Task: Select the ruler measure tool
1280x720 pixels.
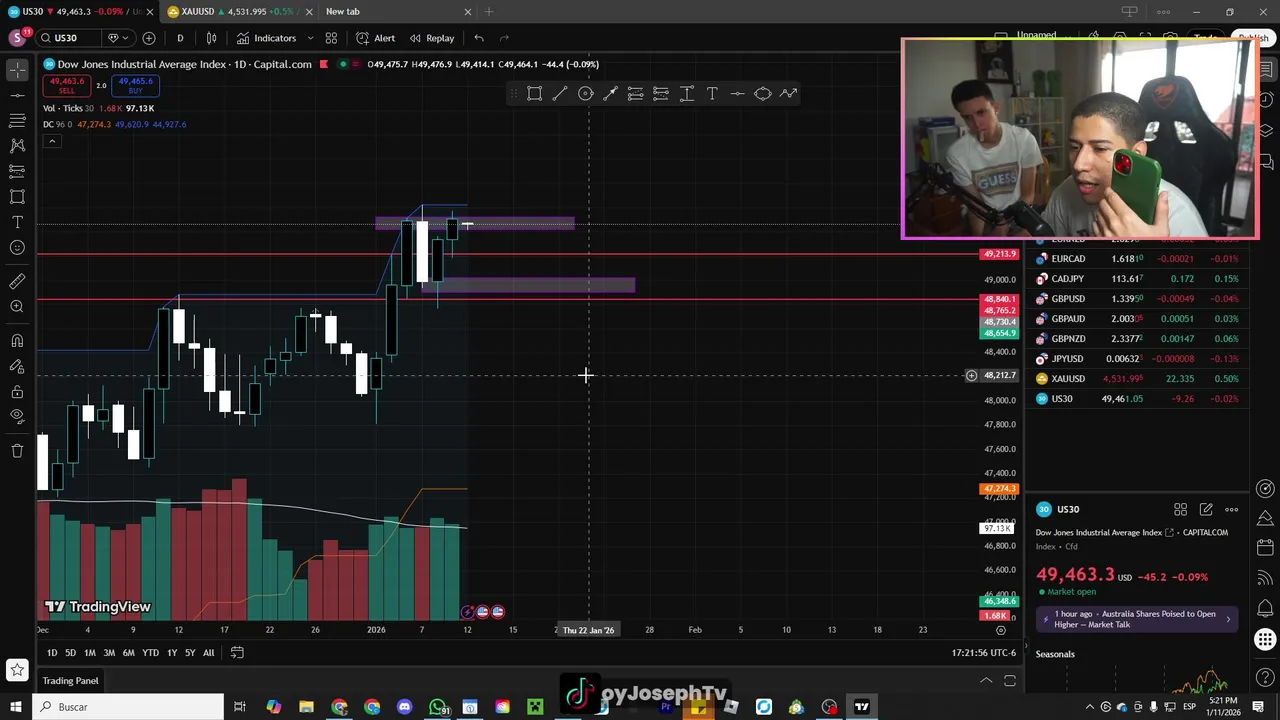Action: (17, 282)
